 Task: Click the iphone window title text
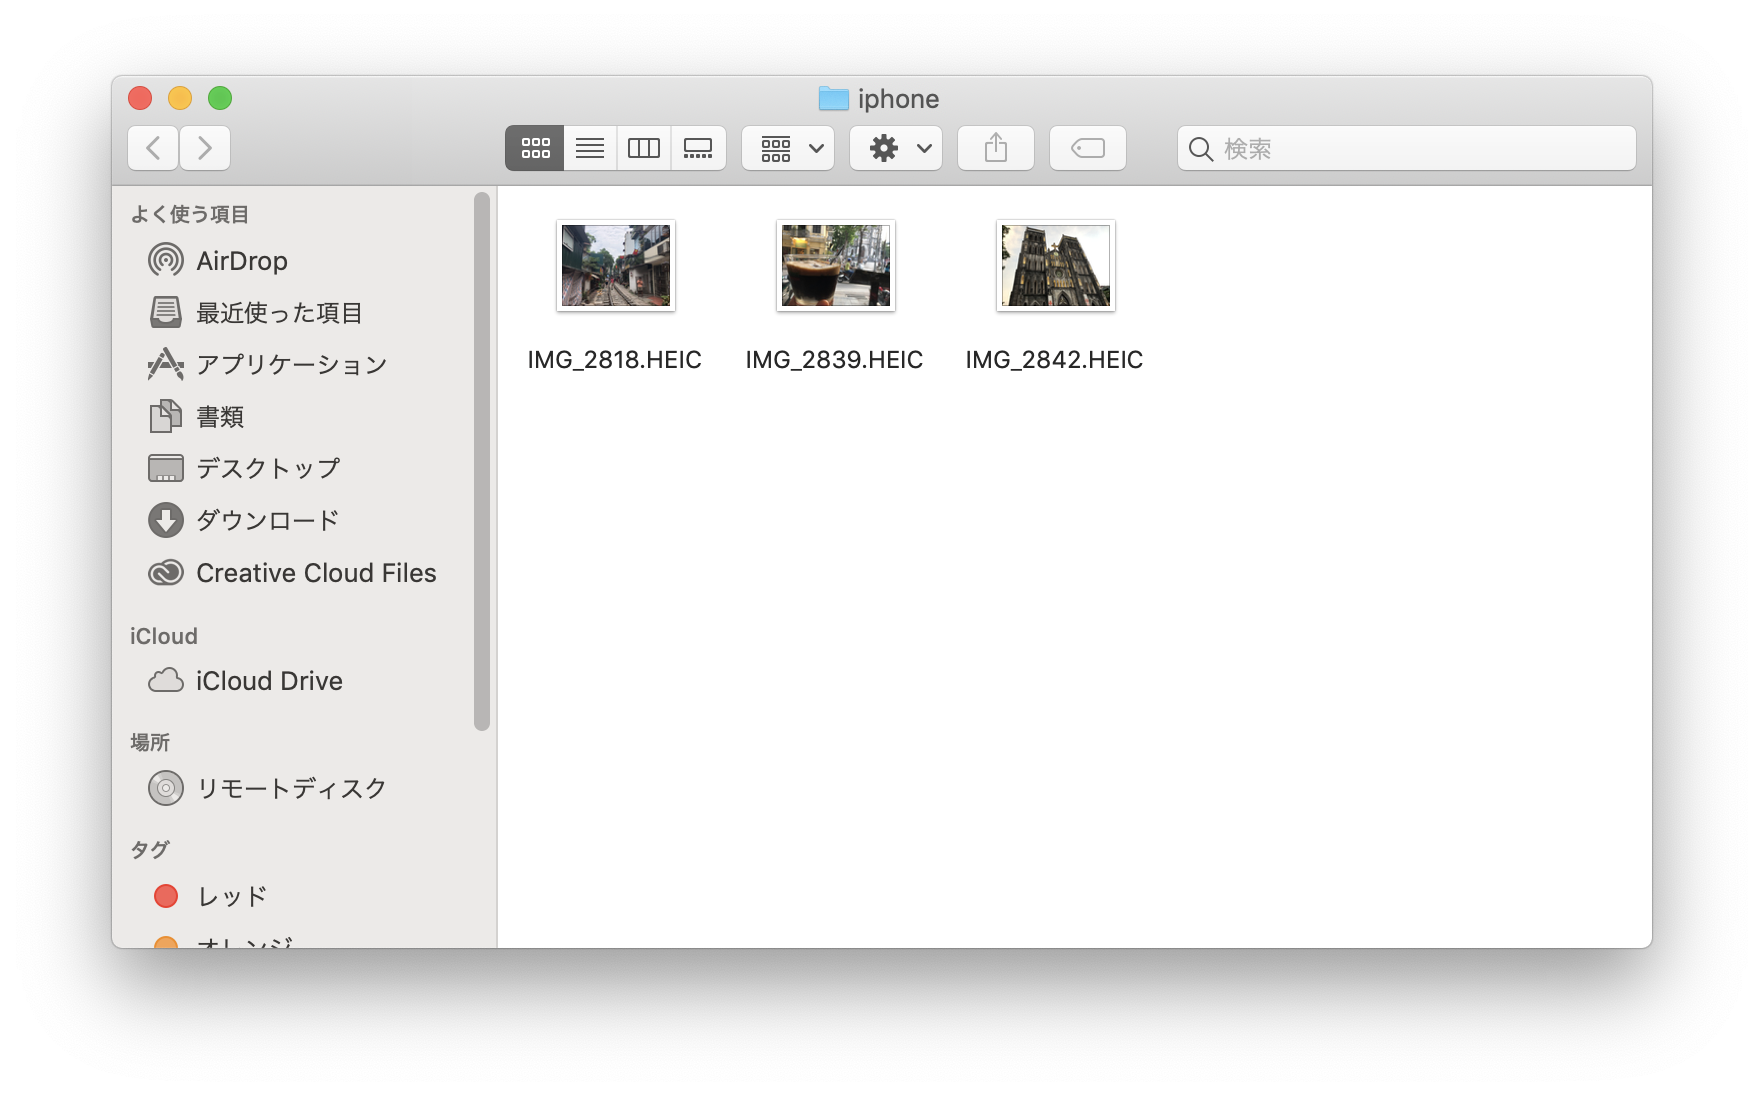(x=898, y=99)
